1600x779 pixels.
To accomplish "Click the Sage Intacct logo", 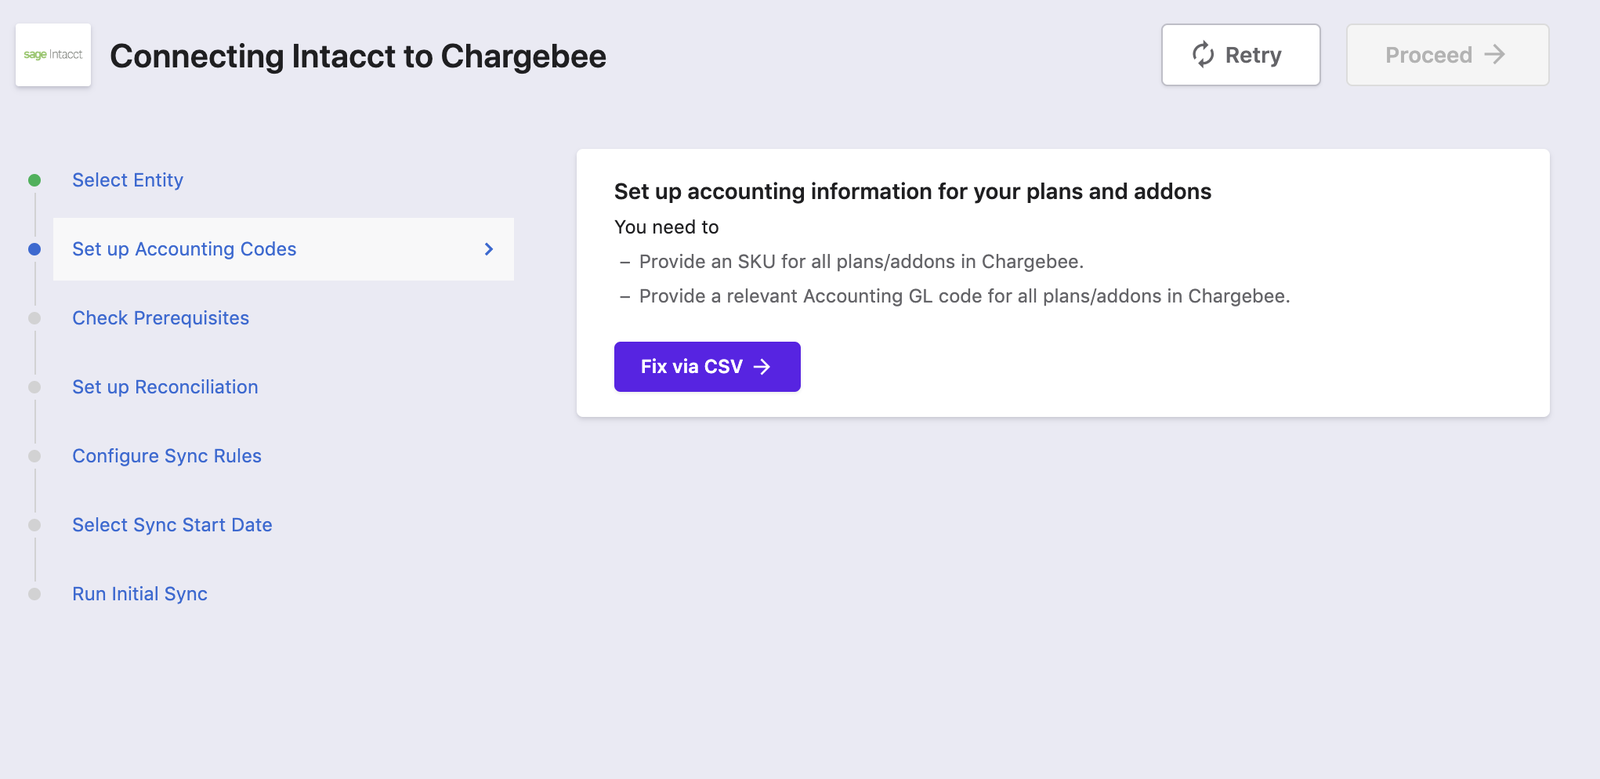I will tap(53, 55).
